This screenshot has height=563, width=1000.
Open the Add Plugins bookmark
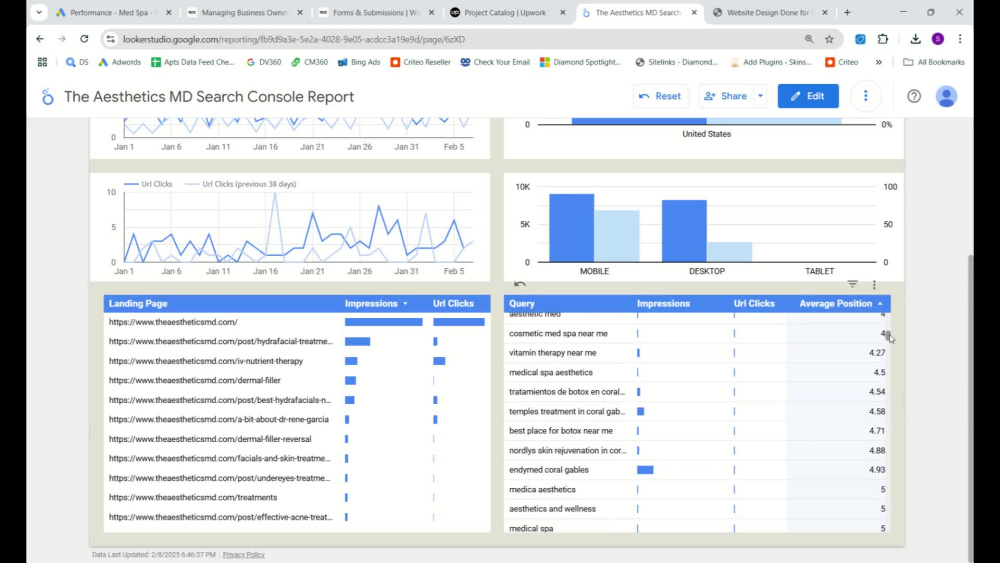coord(770,62)
